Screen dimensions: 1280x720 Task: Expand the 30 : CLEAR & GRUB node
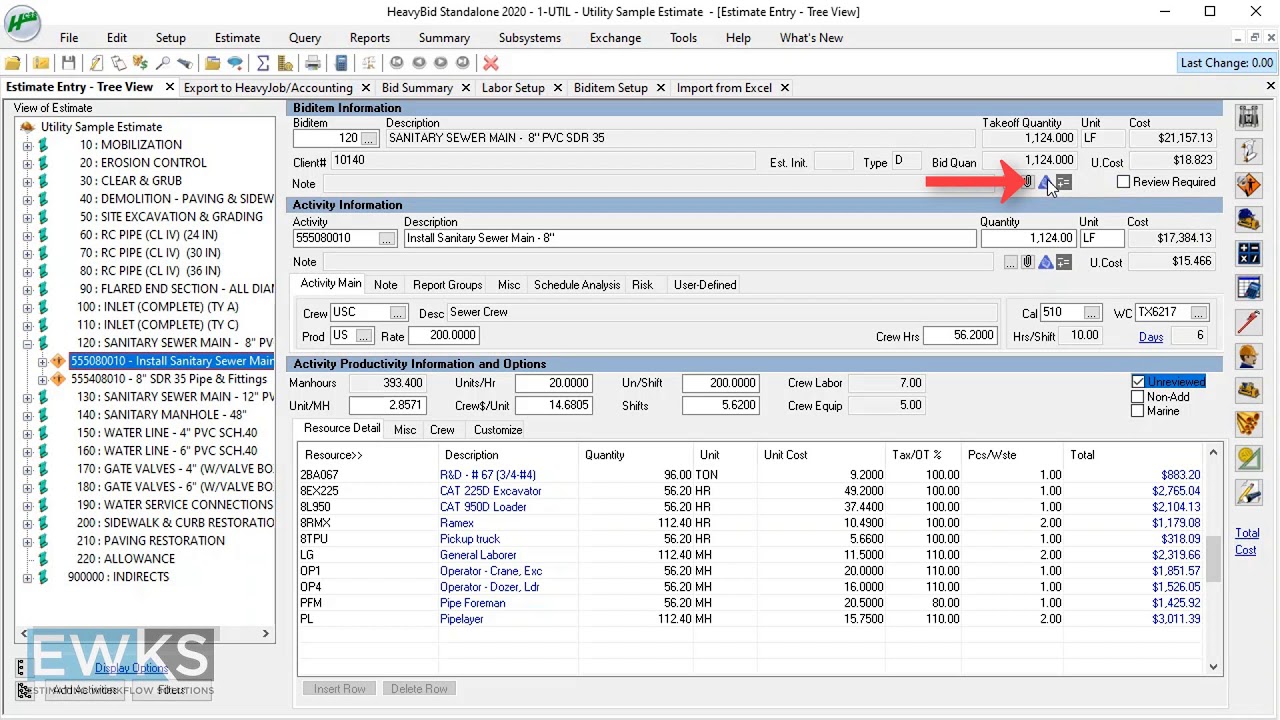(x=27, y=181)
